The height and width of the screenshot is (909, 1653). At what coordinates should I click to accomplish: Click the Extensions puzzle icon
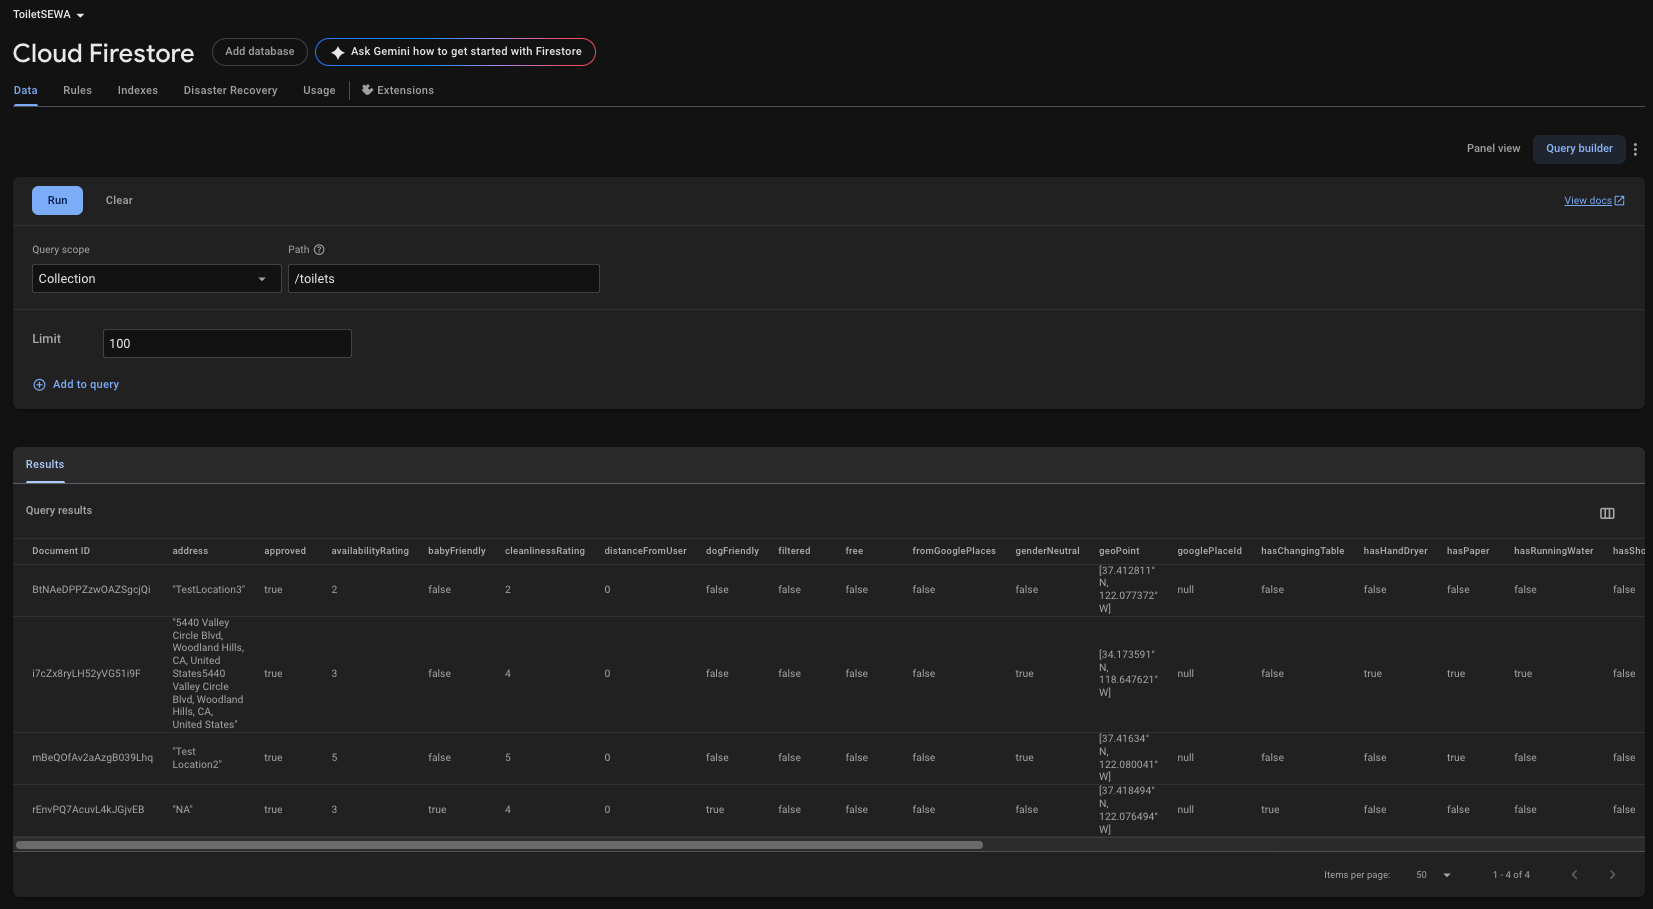click(367, 90)
